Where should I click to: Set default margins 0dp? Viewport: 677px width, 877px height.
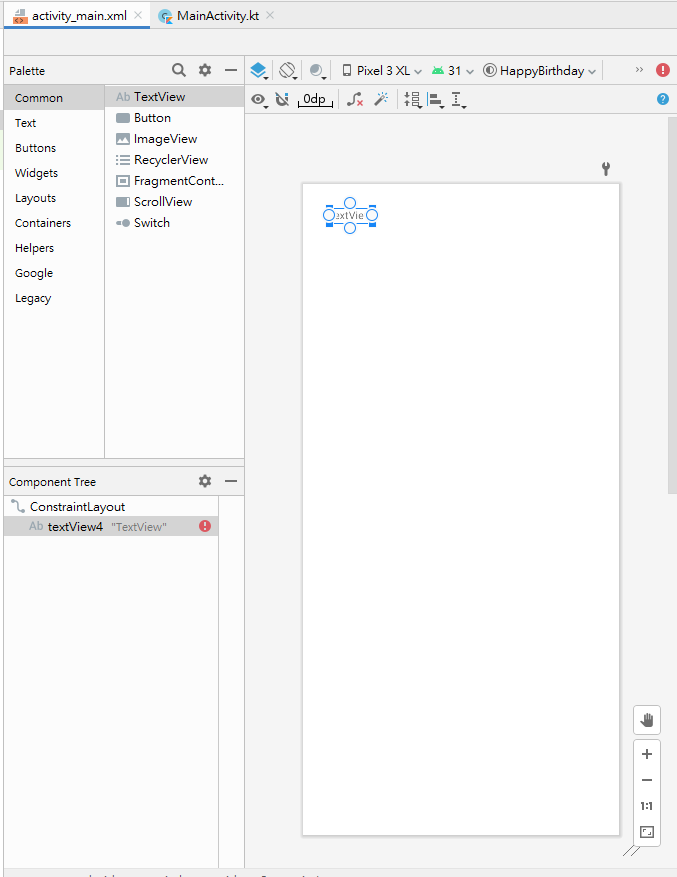pos(315,100)
